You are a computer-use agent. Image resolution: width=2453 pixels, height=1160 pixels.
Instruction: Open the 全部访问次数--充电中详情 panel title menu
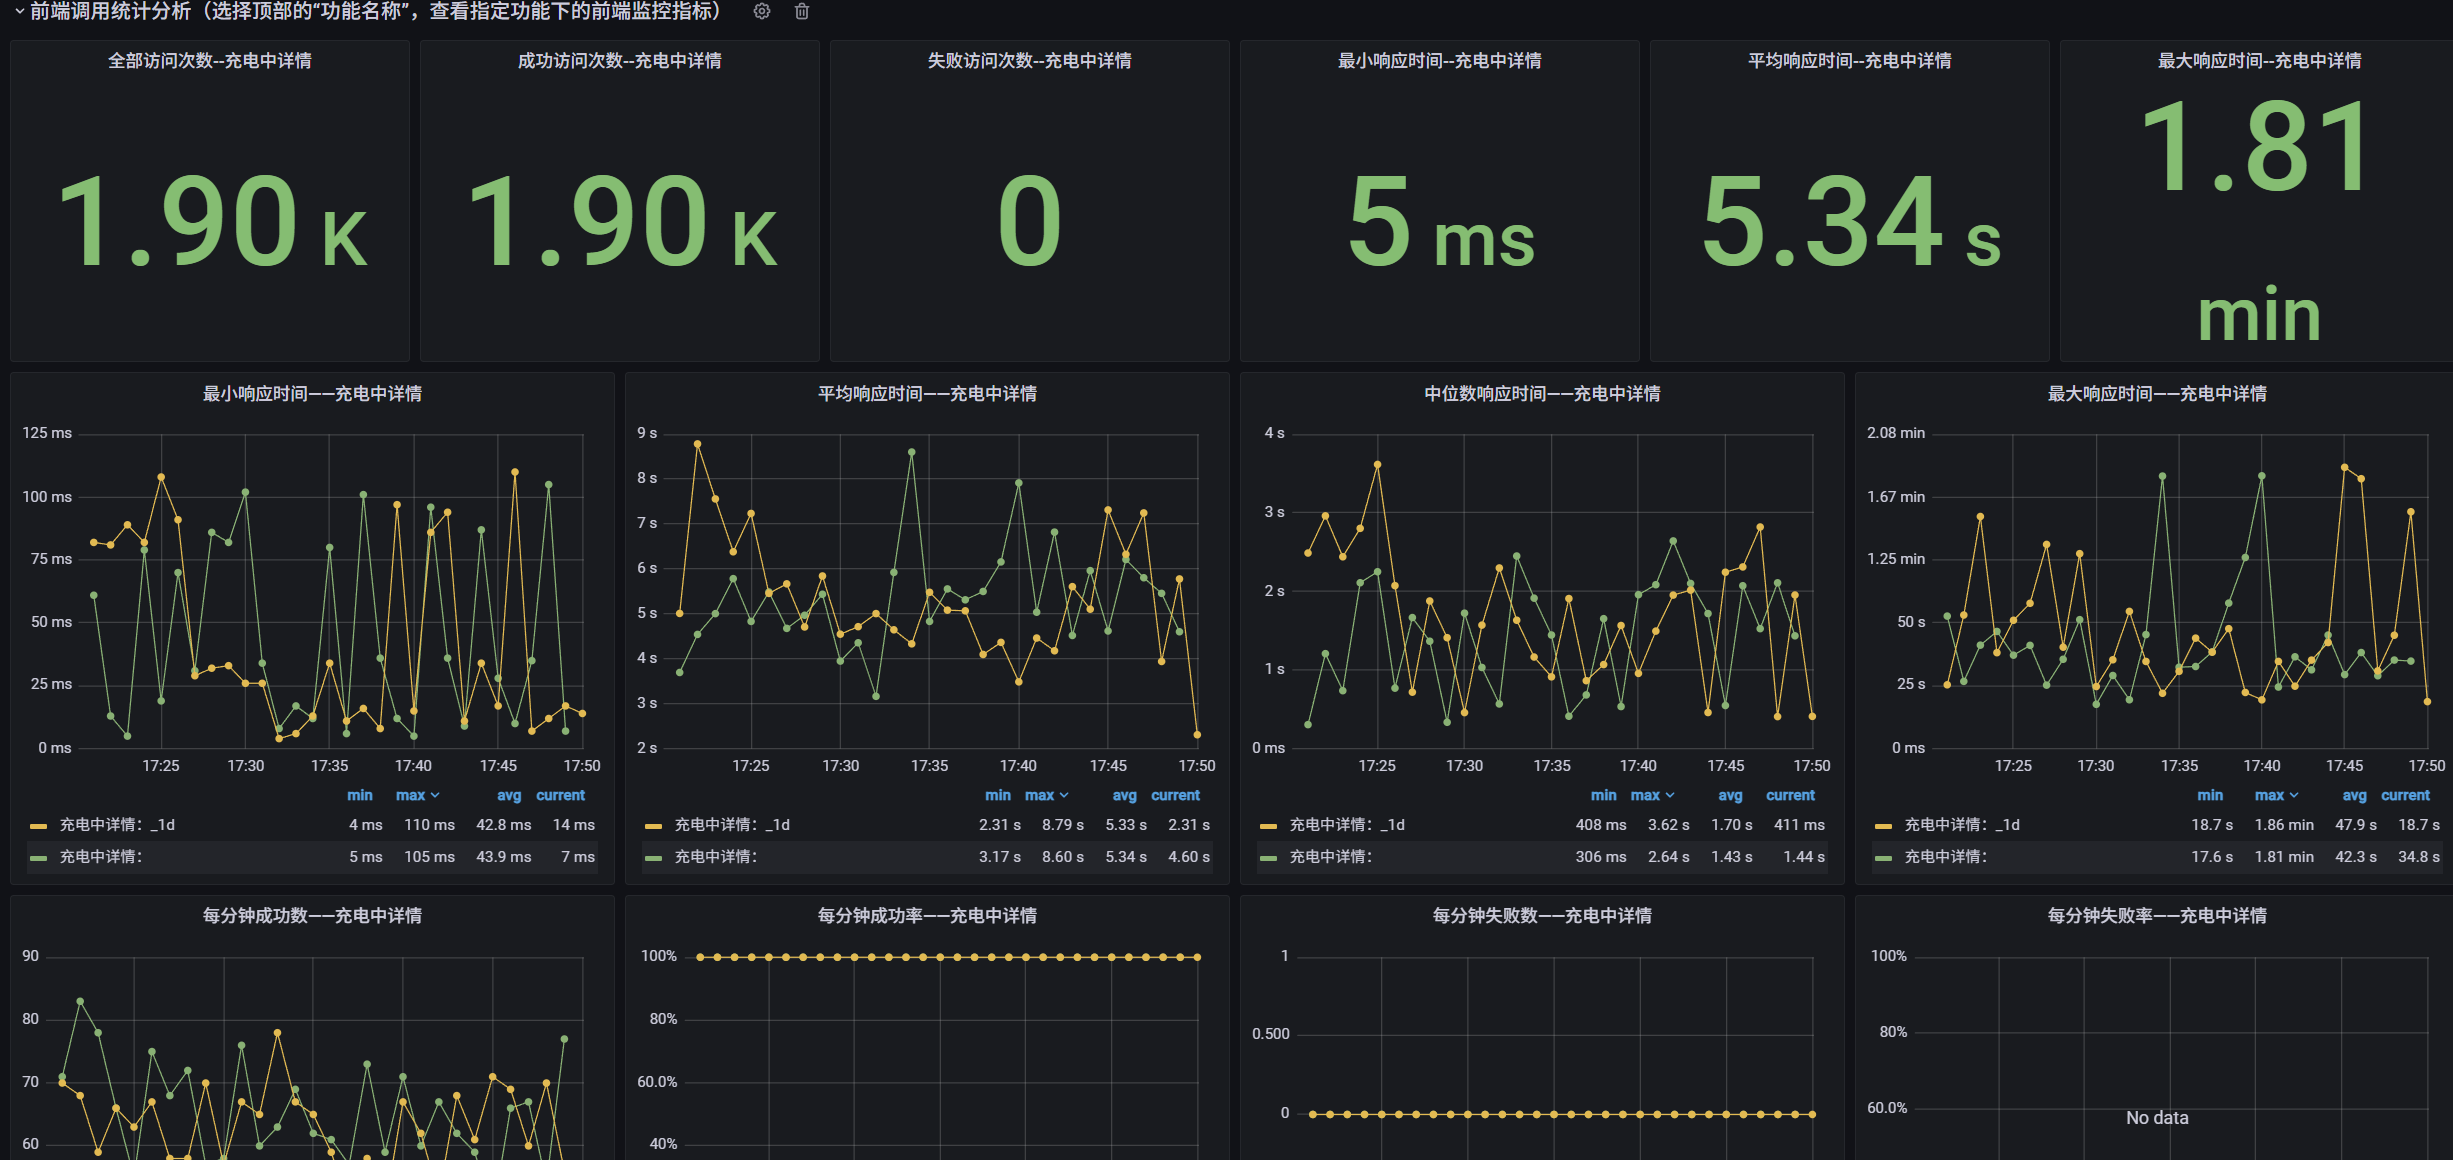tap(209, 61)
